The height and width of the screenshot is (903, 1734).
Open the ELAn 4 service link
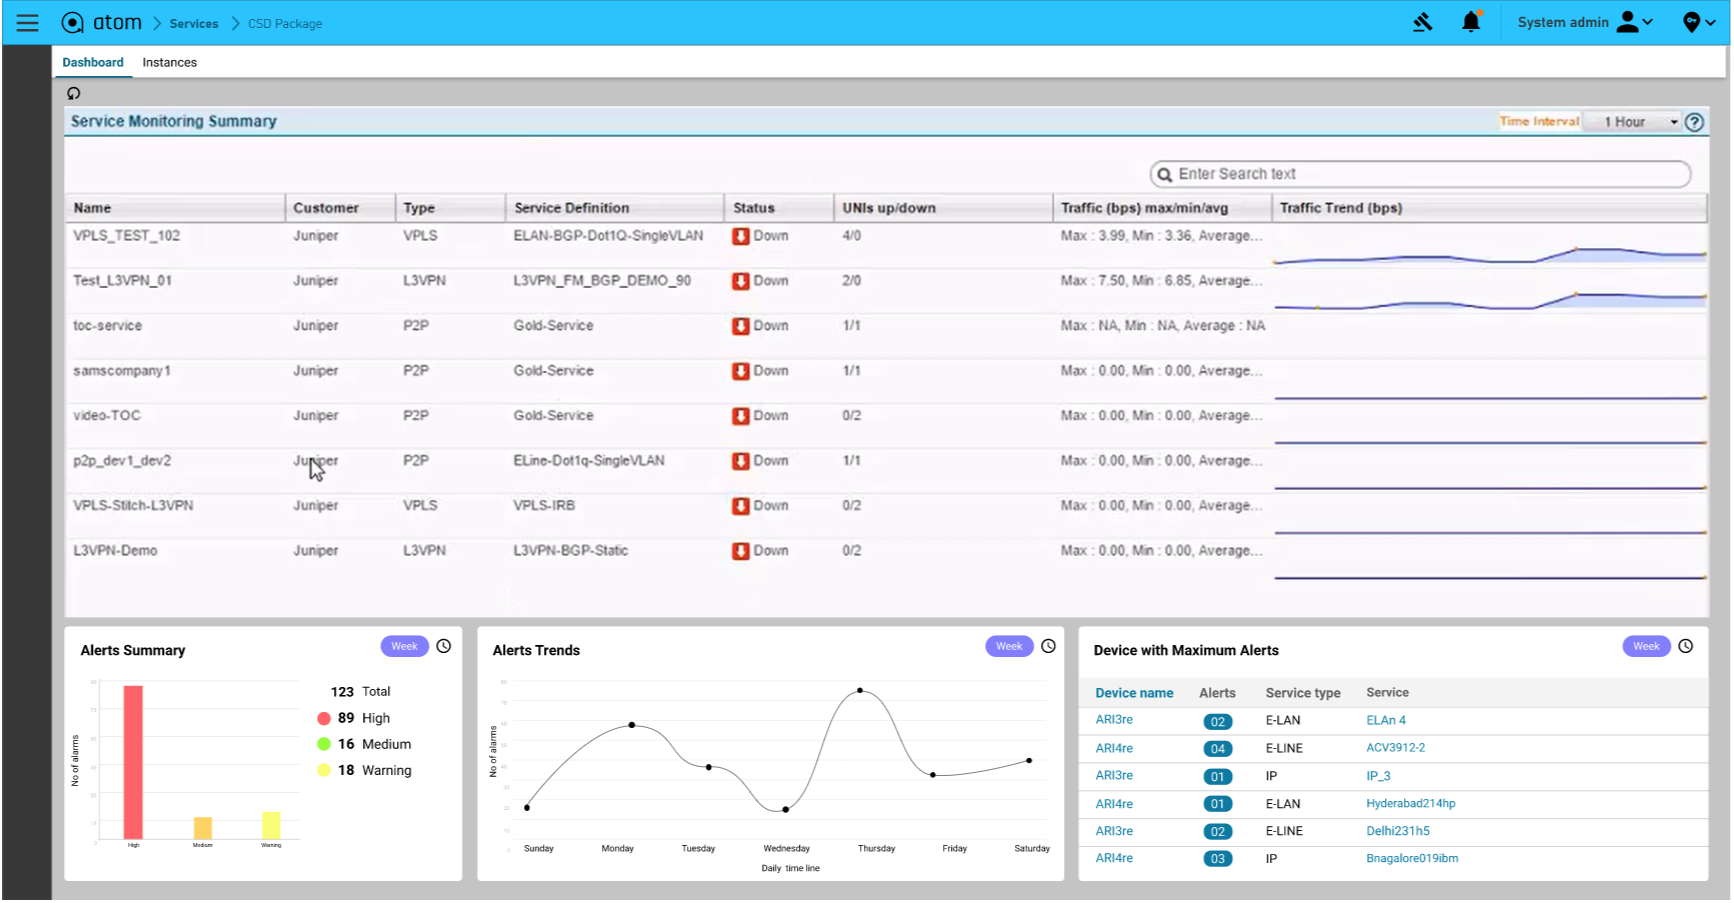click(x=1386, y=721)
